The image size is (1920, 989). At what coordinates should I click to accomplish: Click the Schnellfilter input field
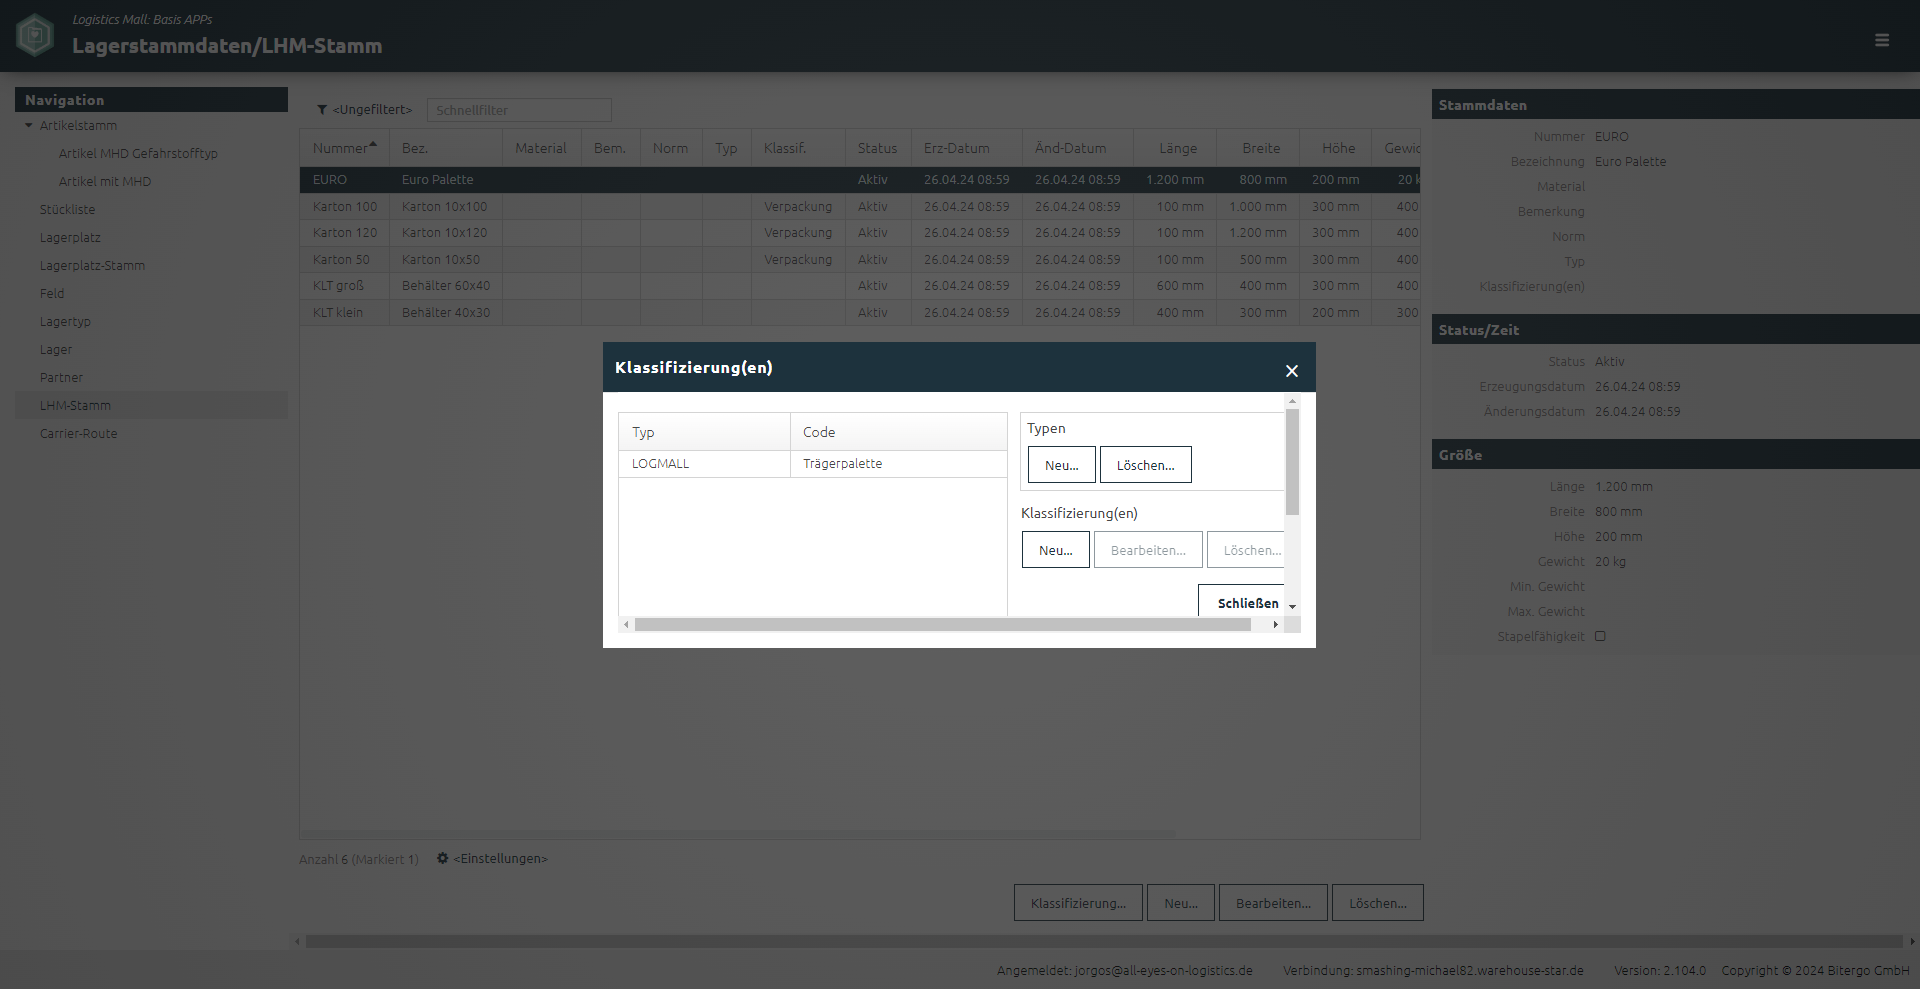[519, 110]
